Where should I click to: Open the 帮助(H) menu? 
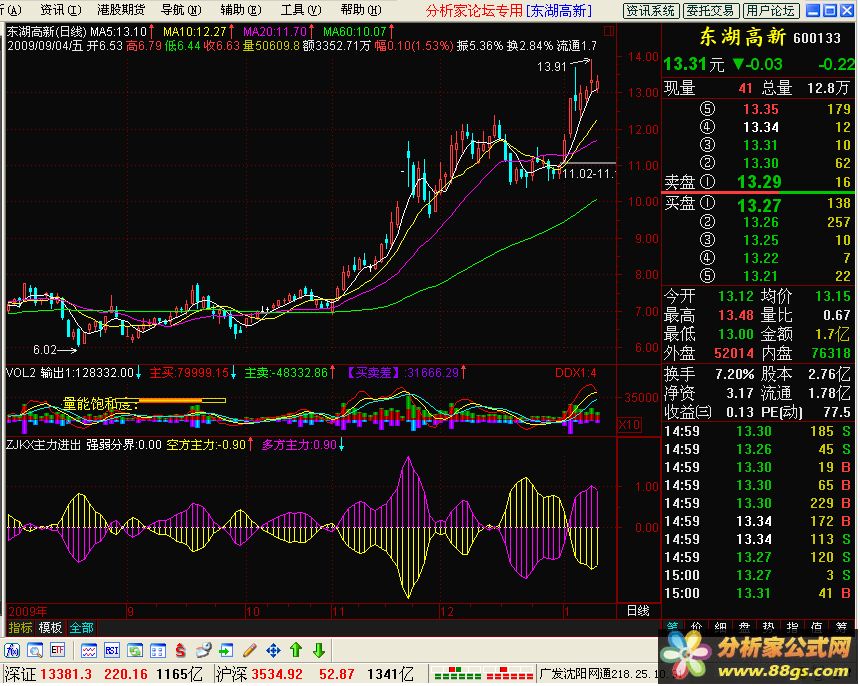click(x=360, y=9)
